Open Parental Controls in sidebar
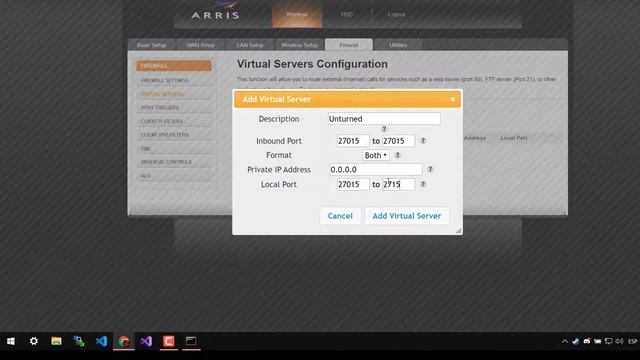640x360 pixels. pyautogui.click(x=174, y=162)
